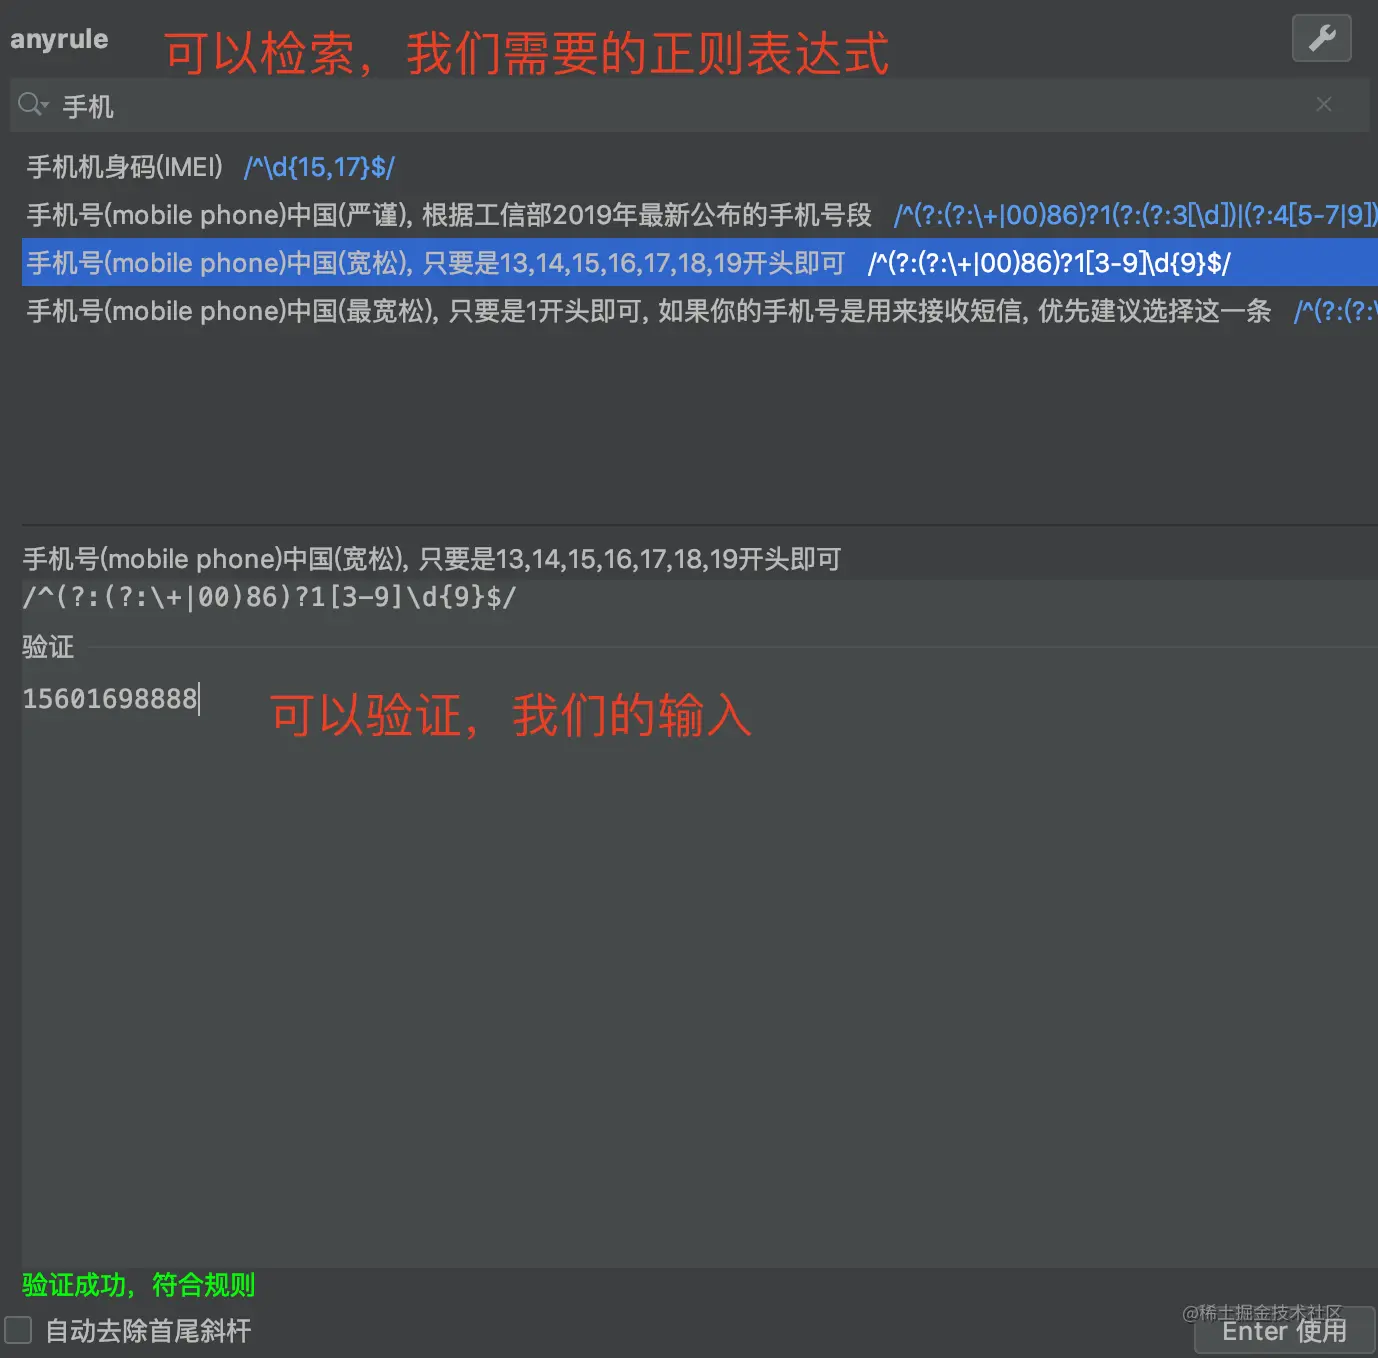The height and width of the screenshot is (1358, 1378).
Task: Click the 验证 section label
Action: tap(47, 647)
